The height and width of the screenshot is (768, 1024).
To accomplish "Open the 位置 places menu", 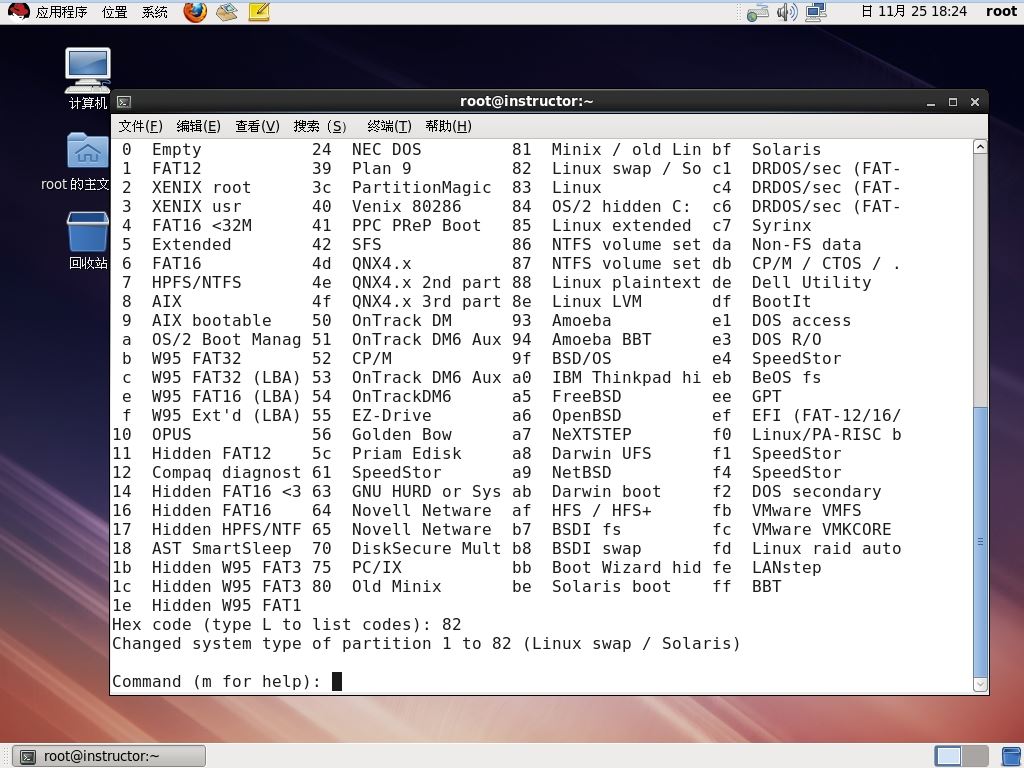I will click(x=114, y=12).
